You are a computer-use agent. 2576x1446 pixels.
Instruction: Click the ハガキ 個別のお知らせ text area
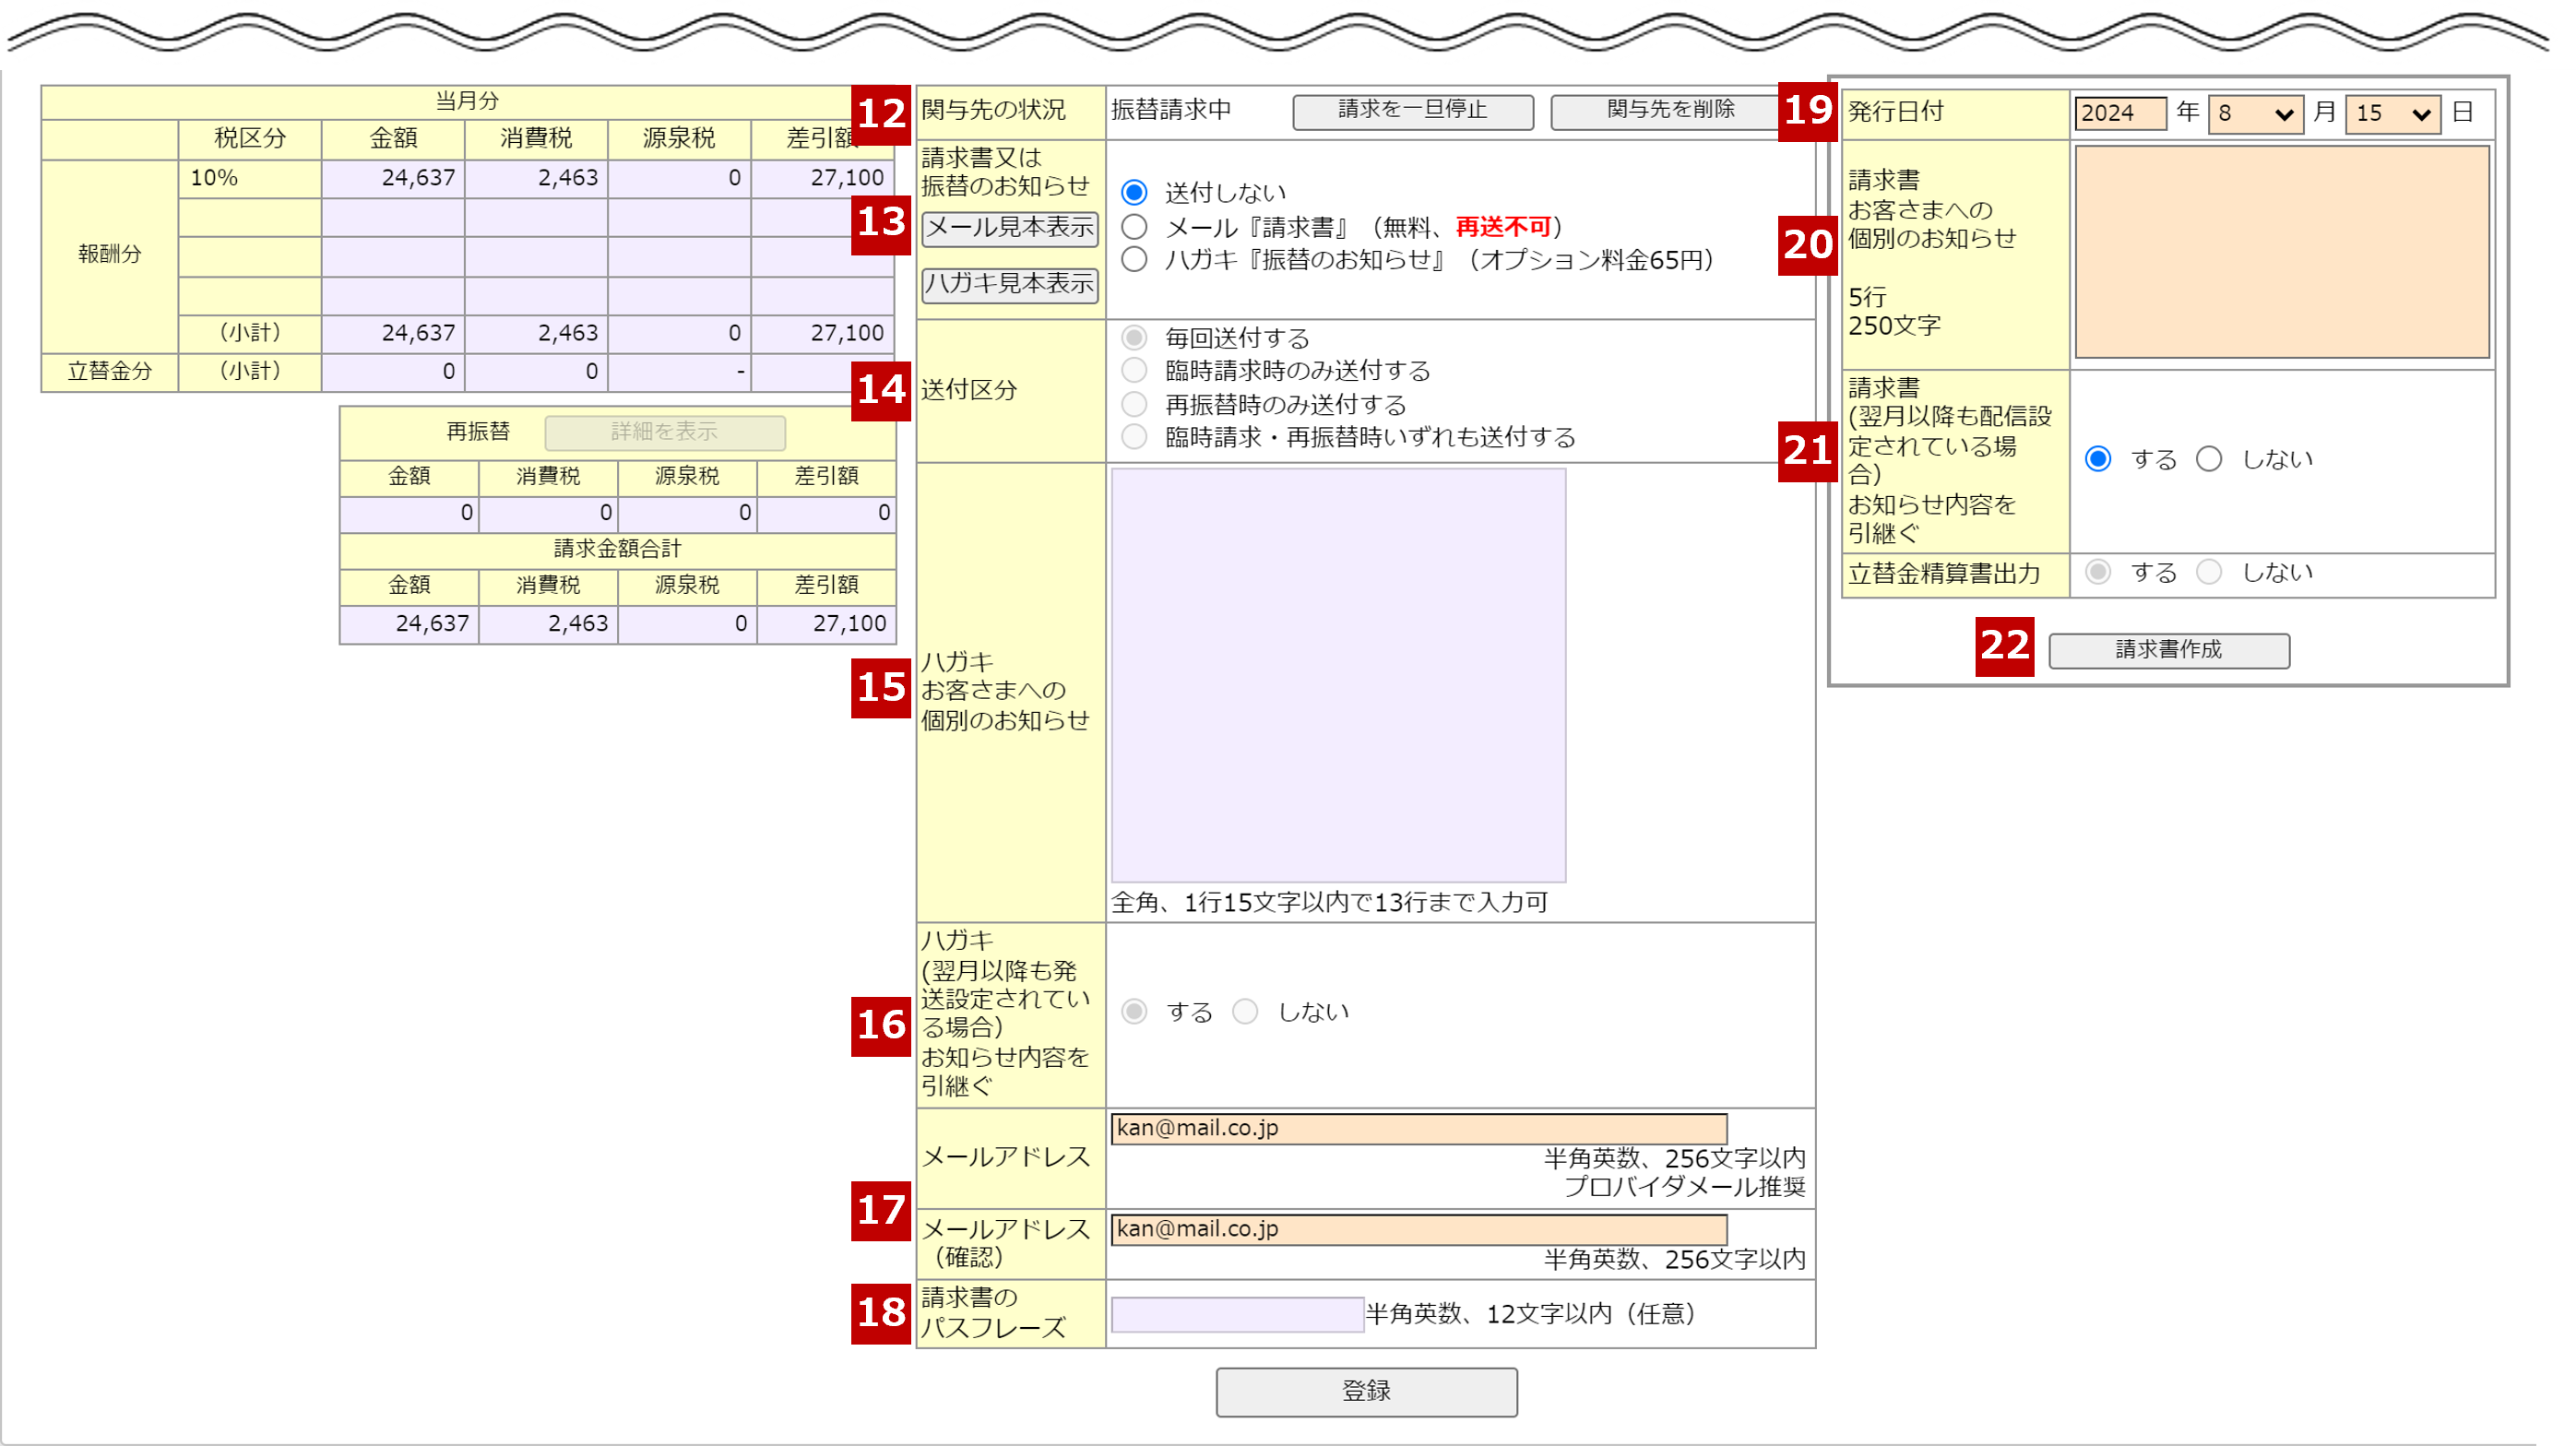(1337, 675)
